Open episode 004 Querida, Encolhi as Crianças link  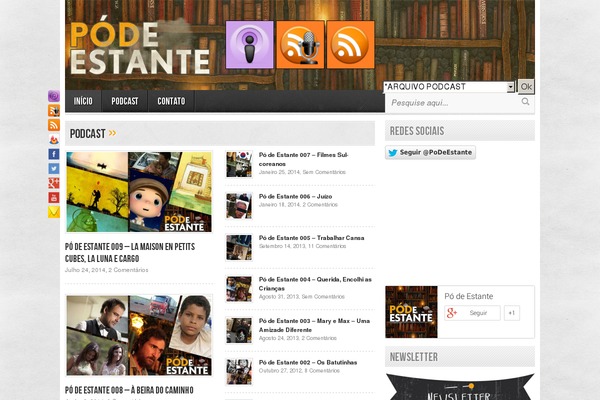315,284
